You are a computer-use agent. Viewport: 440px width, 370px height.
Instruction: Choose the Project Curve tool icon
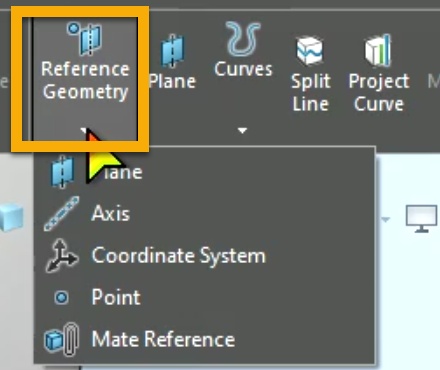click(x=378, y=50)
